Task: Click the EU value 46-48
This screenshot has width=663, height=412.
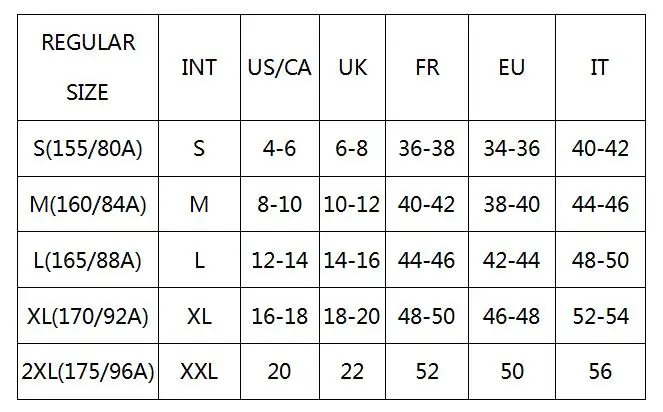Action: pos(512,316)
